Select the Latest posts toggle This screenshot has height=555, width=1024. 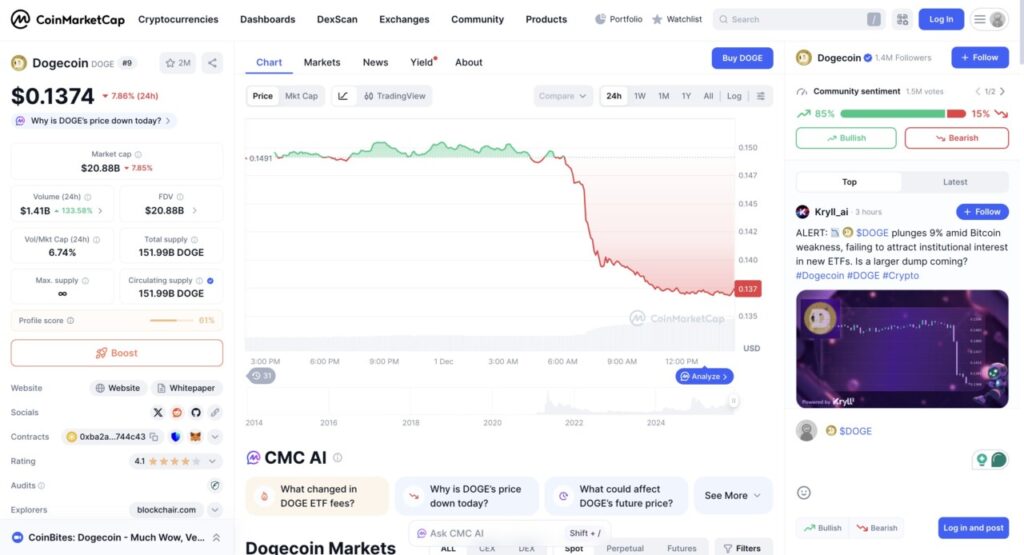tap(954, 182)
